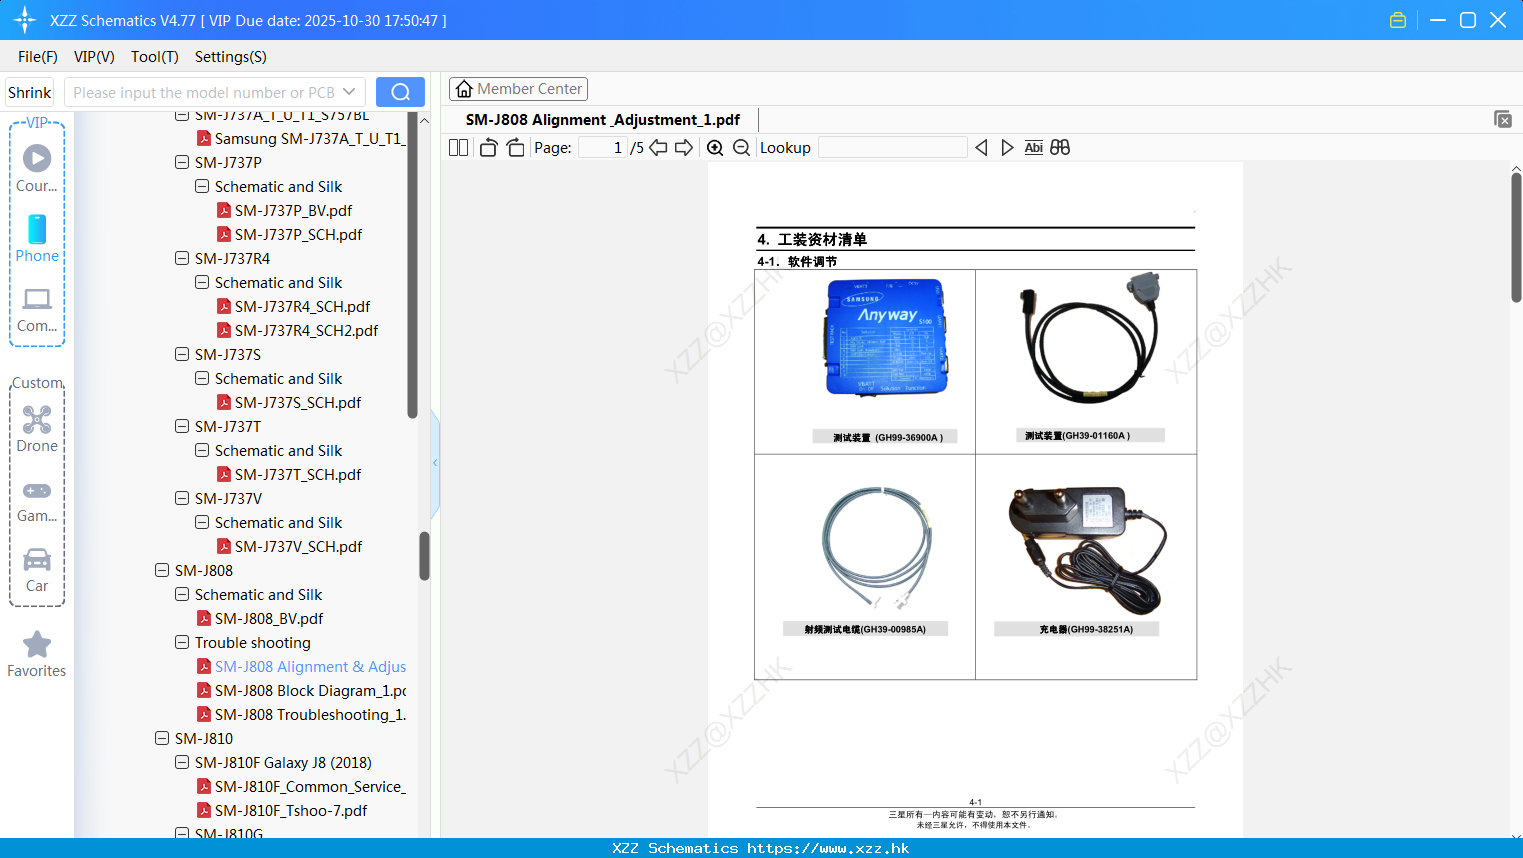Image resolution: width=1523 pixels, height=858 pixels.
Task: Open the Tool(T) menu
Action: click(155, 57)
